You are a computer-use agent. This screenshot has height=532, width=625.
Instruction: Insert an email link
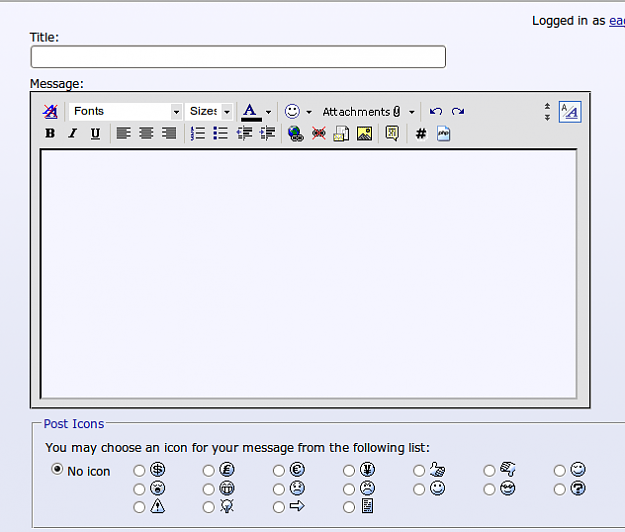341,134
